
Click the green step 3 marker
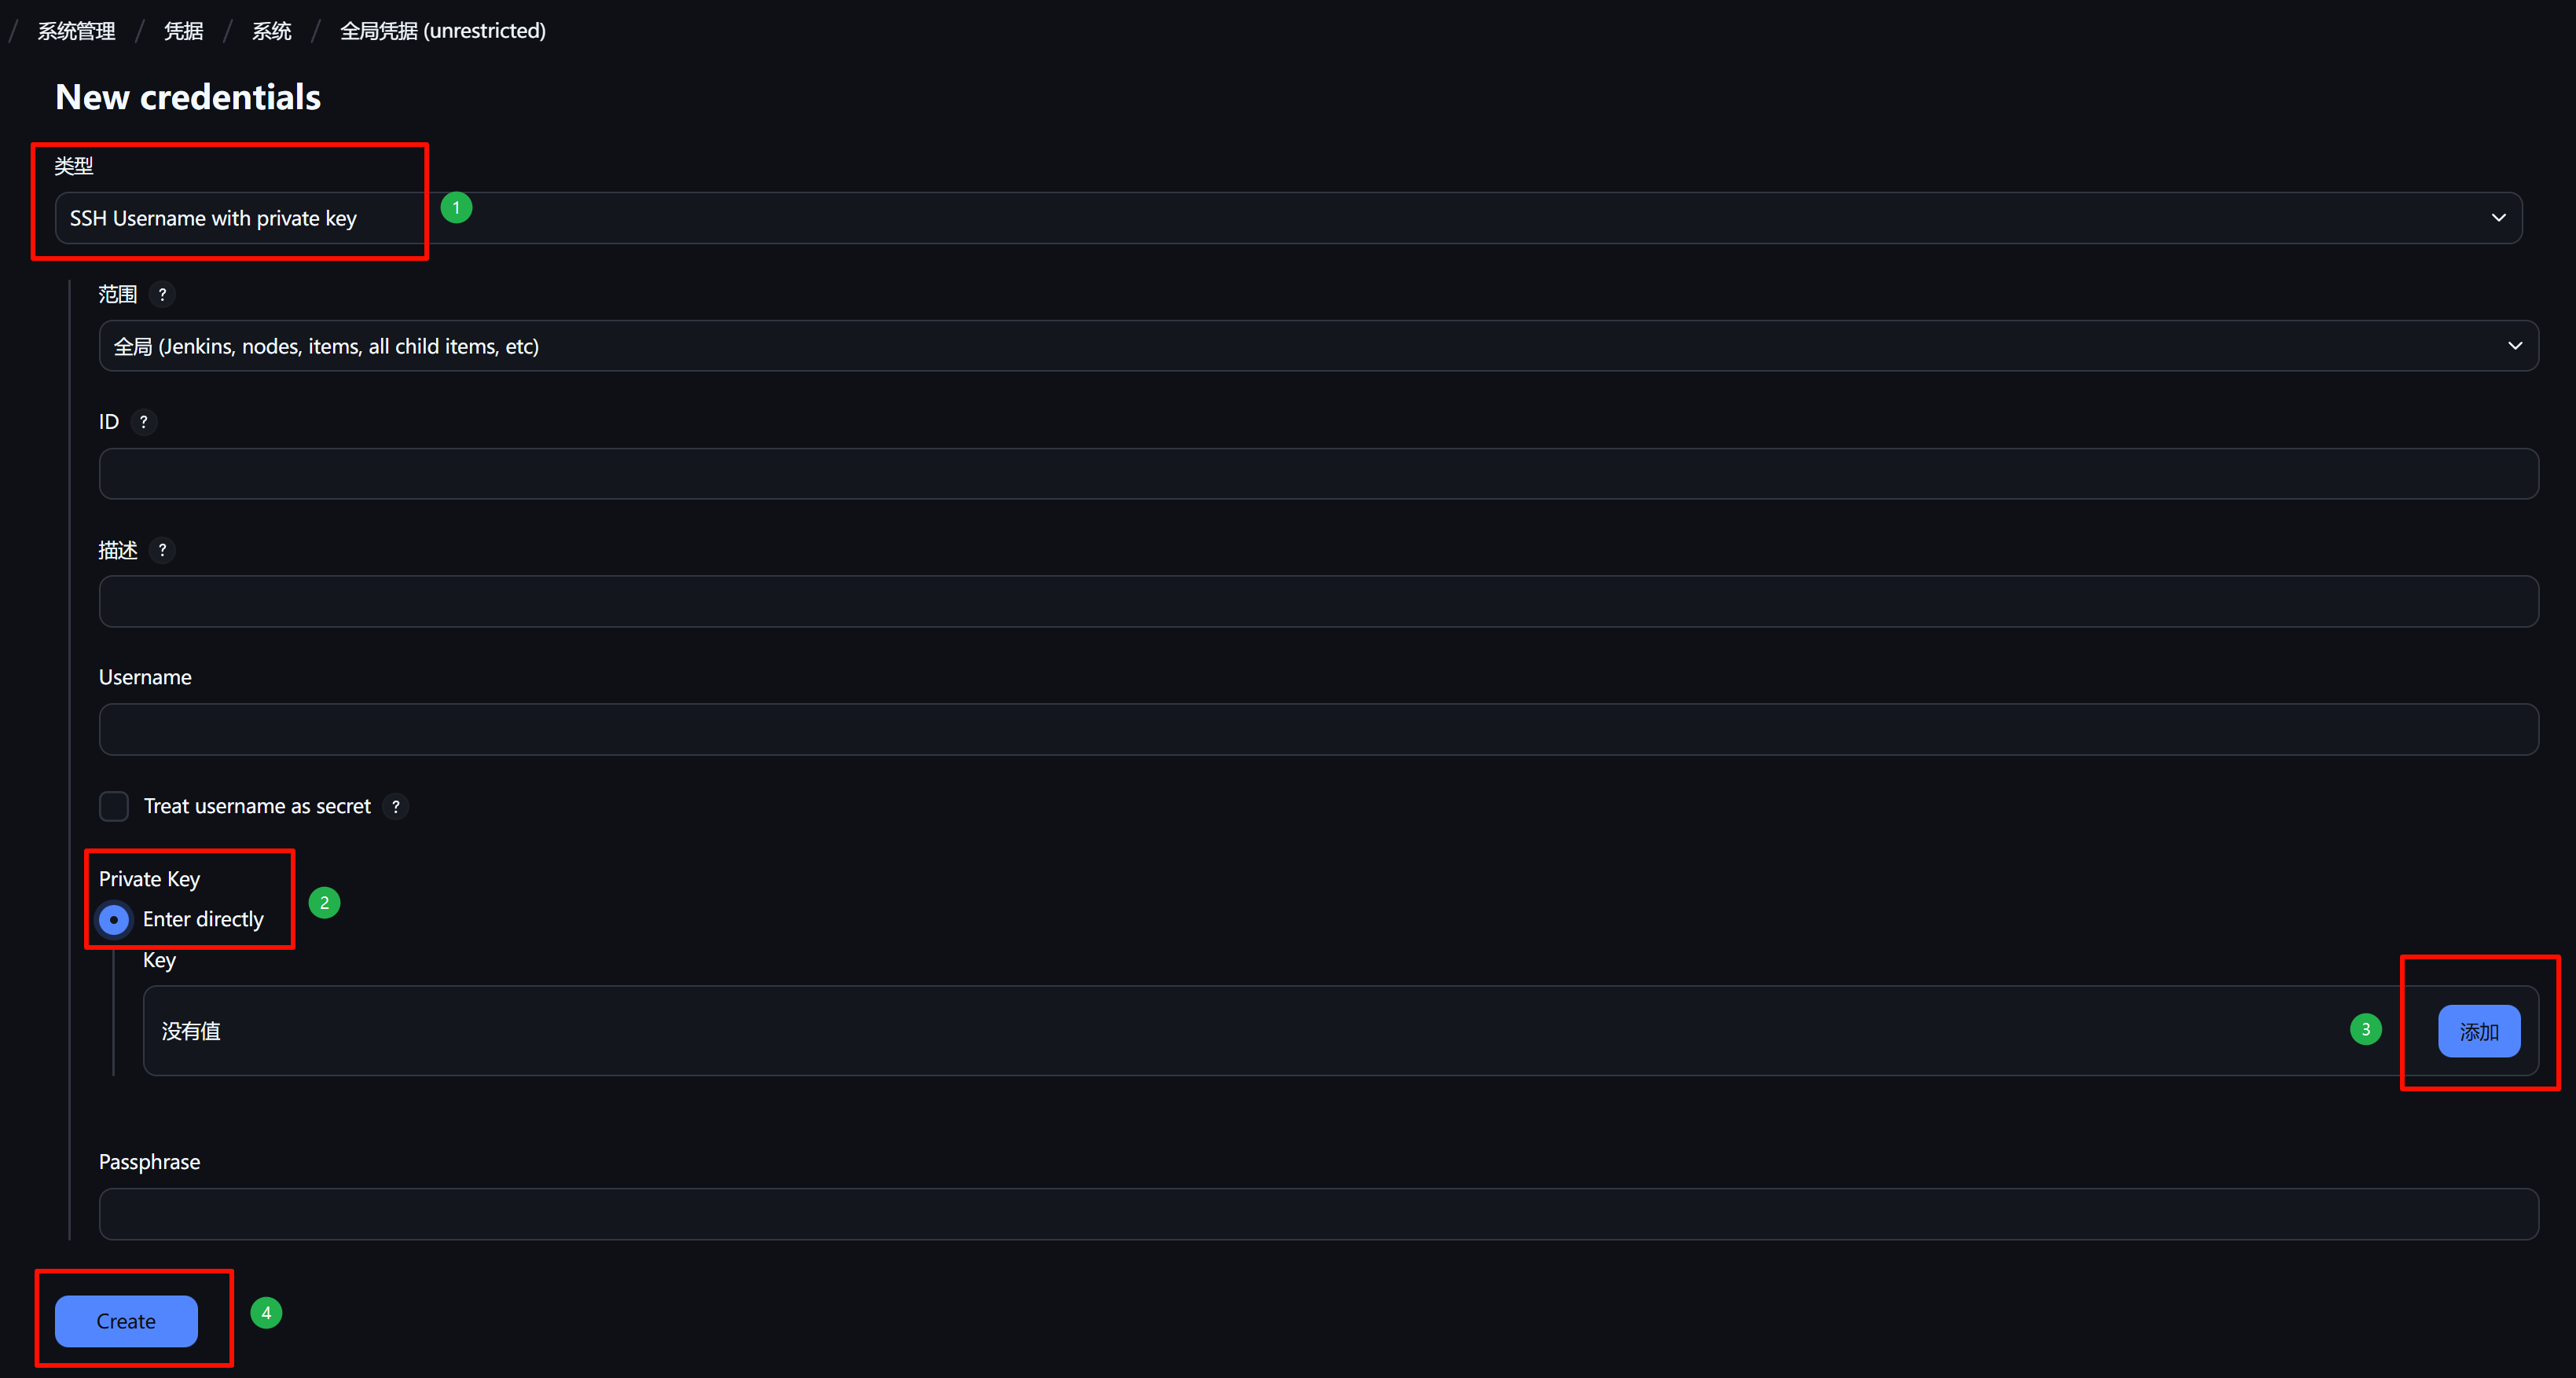2365,1029
